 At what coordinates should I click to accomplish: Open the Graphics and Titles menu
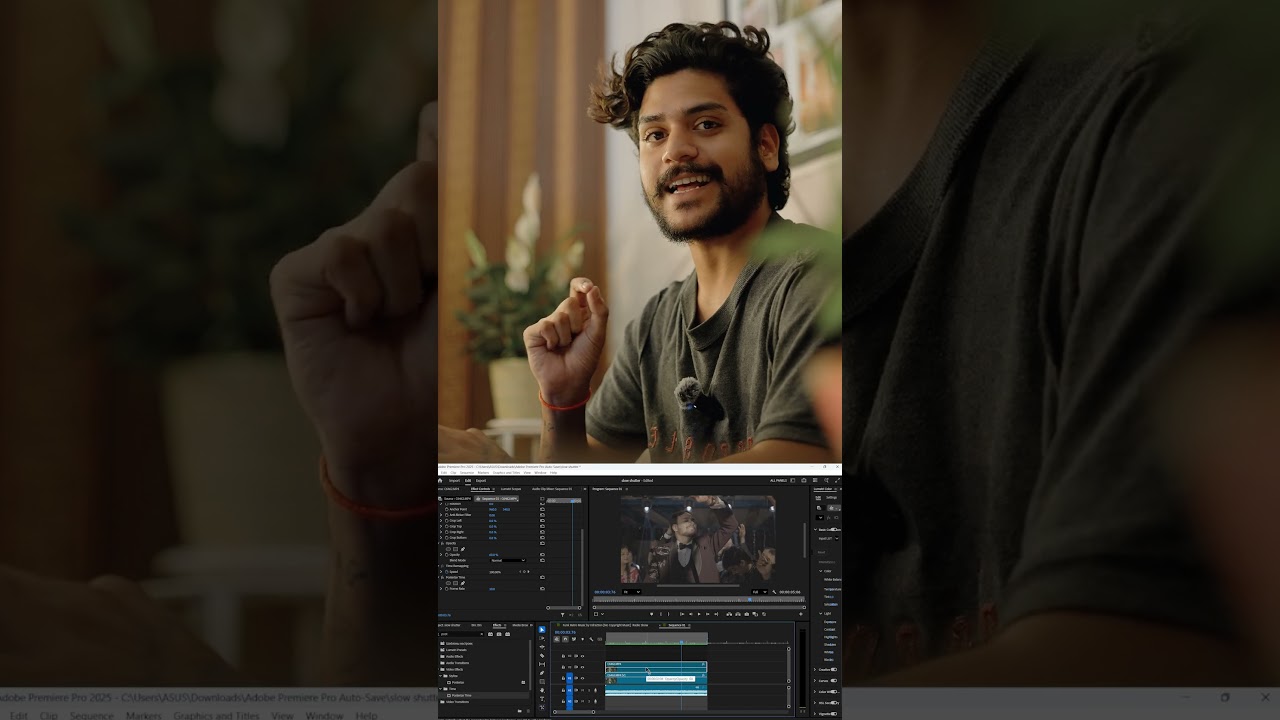506,473
